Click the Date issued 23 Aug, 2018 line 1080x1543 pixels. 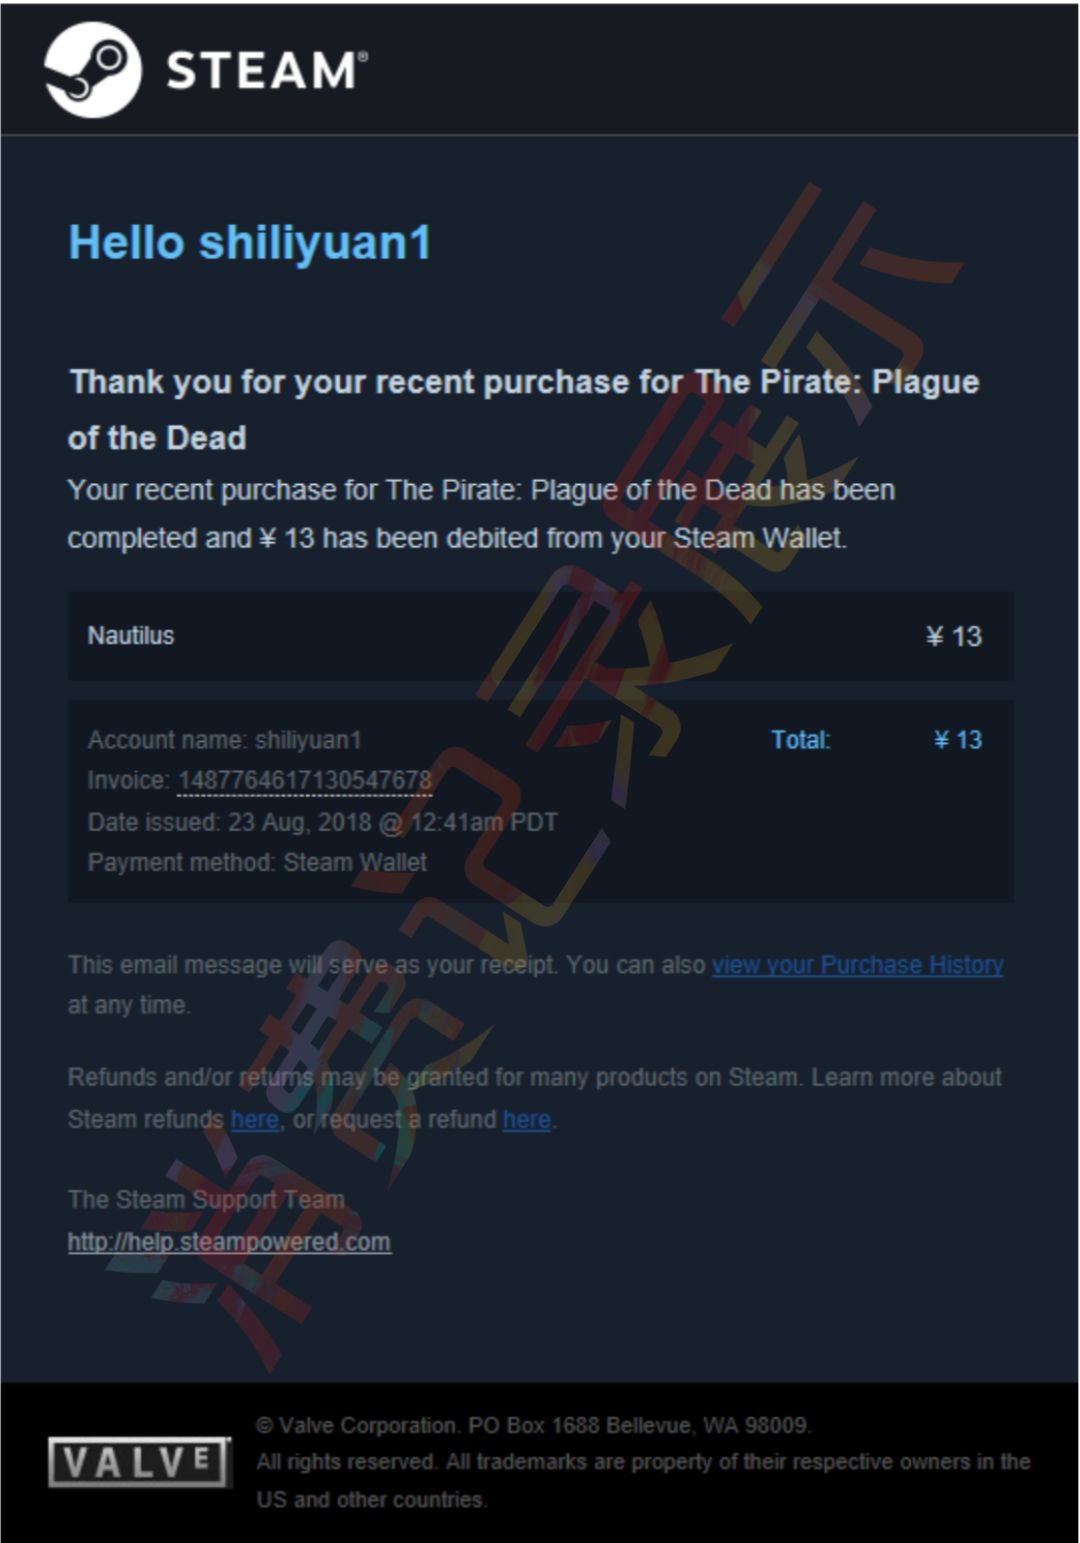coord(323,822)
